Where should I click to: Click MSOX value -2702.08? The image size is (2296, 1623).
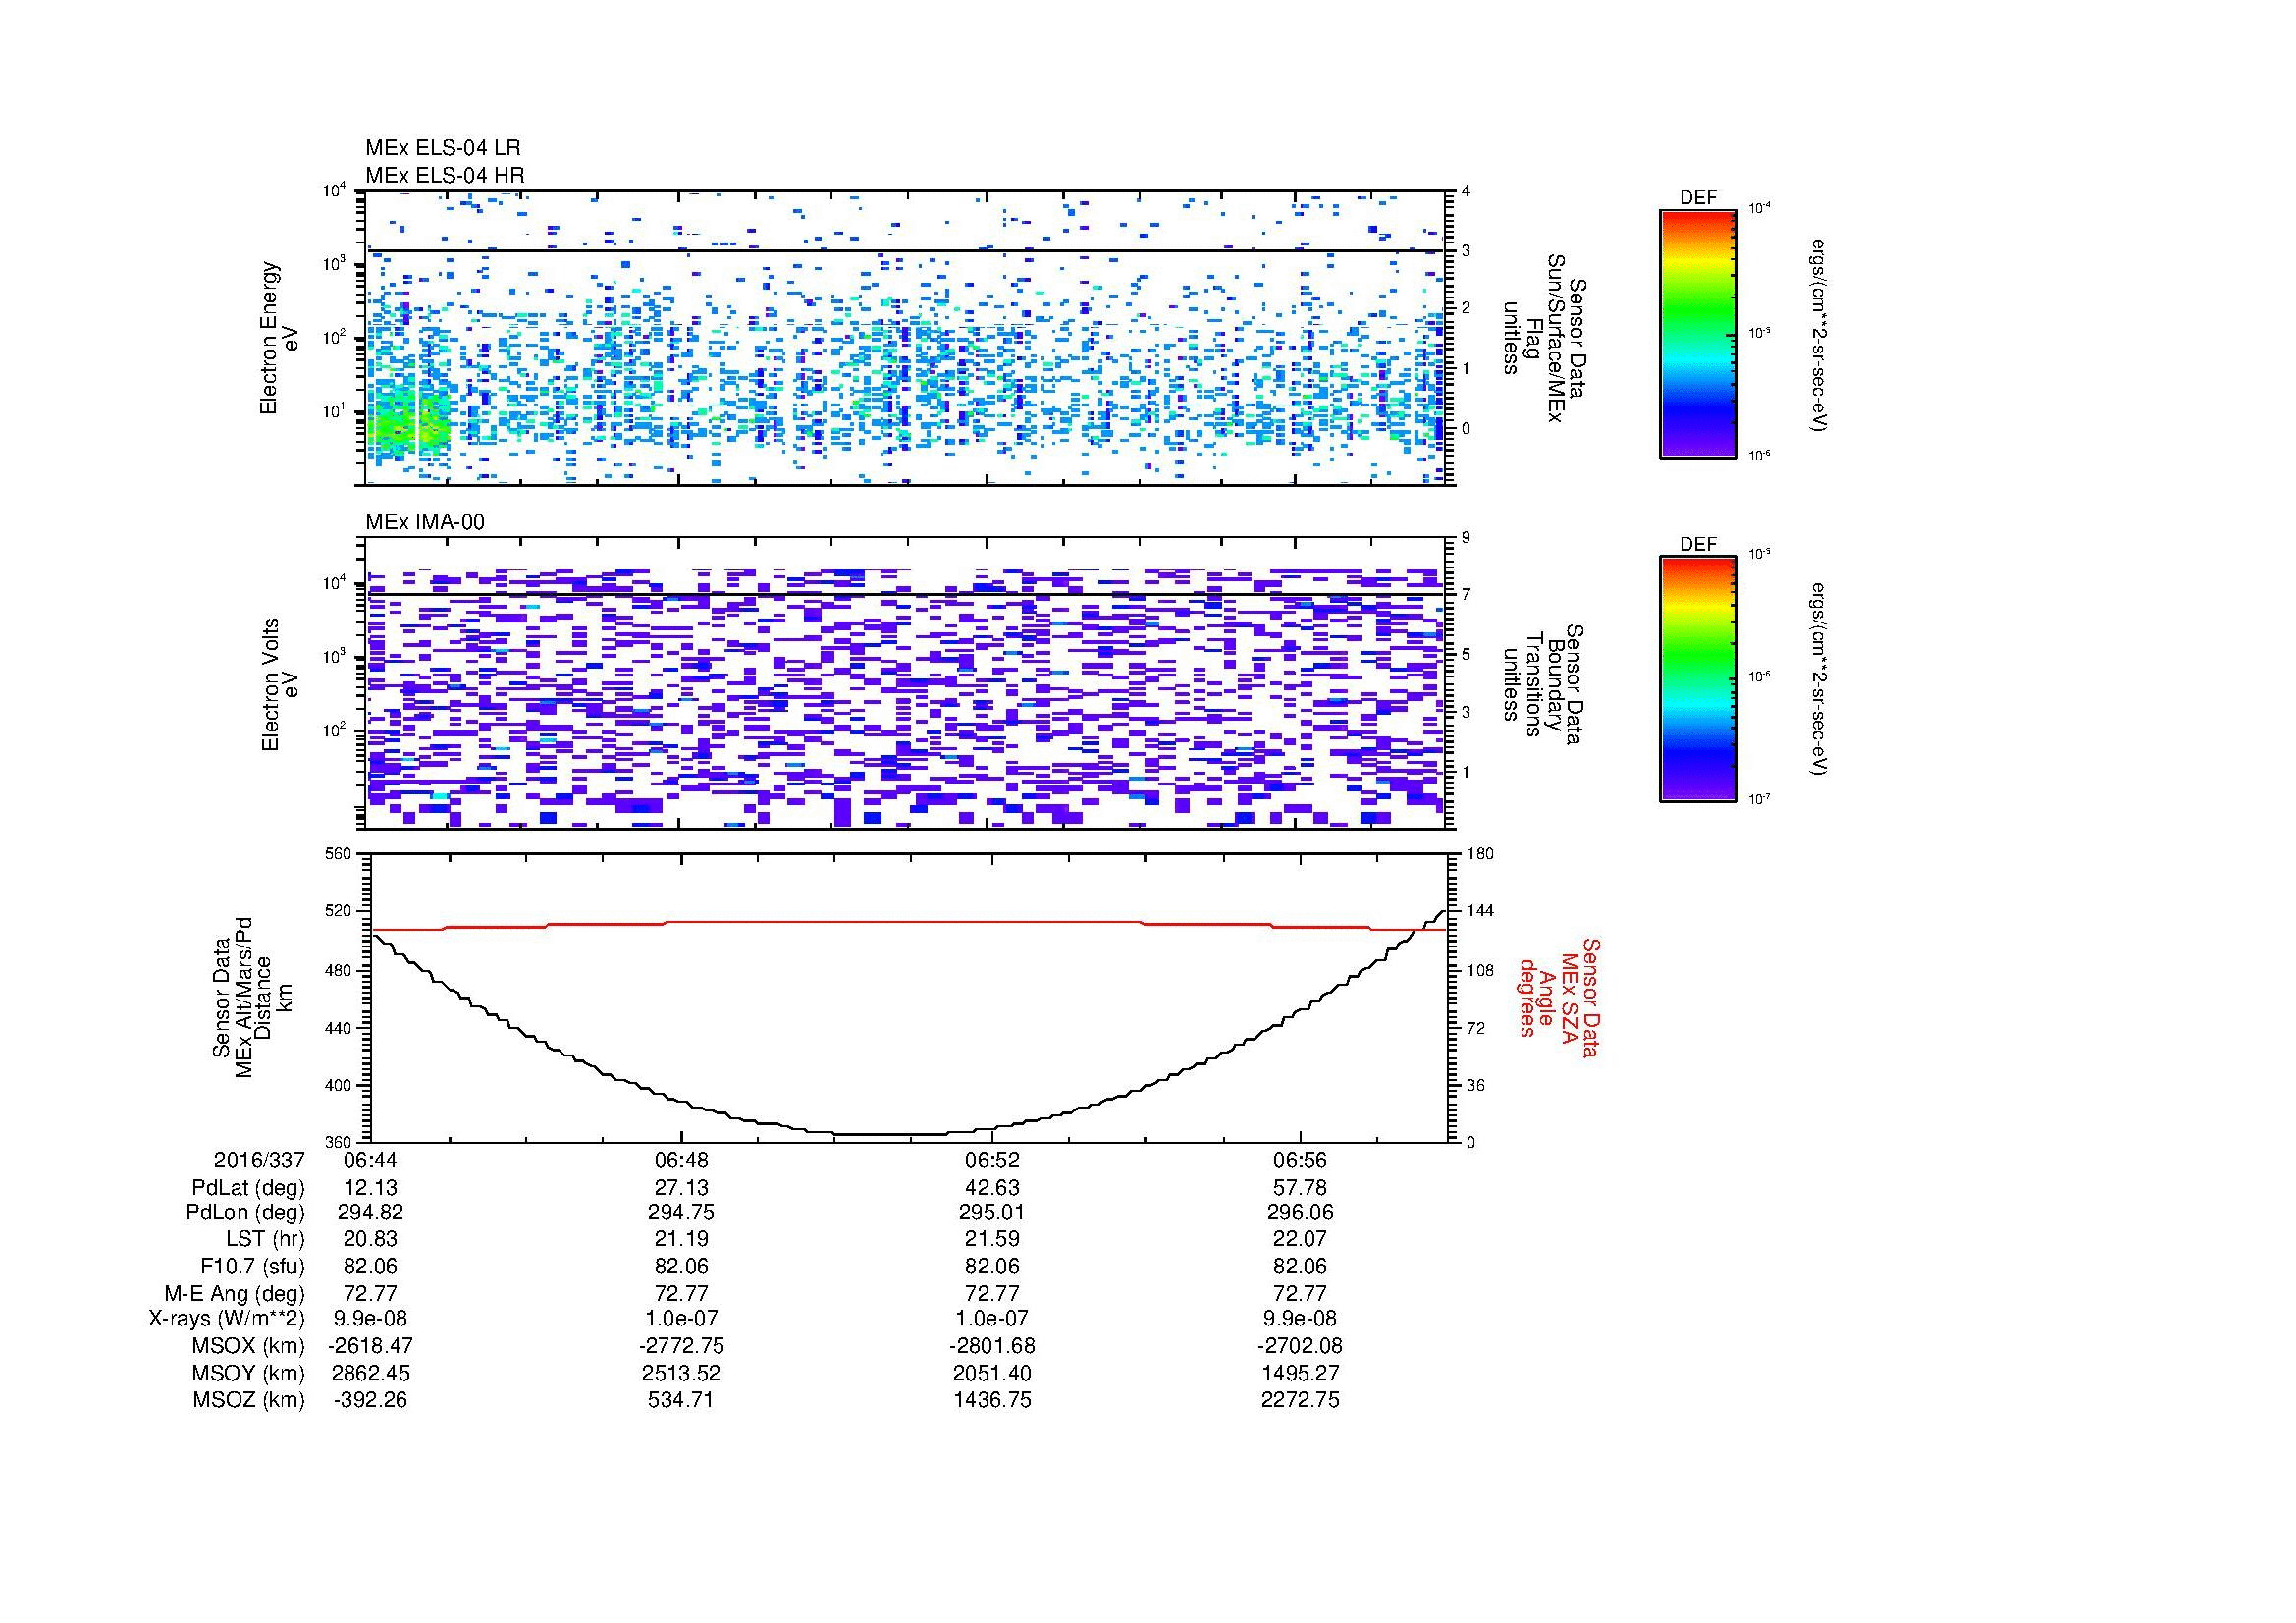tap(1300, 1346)
